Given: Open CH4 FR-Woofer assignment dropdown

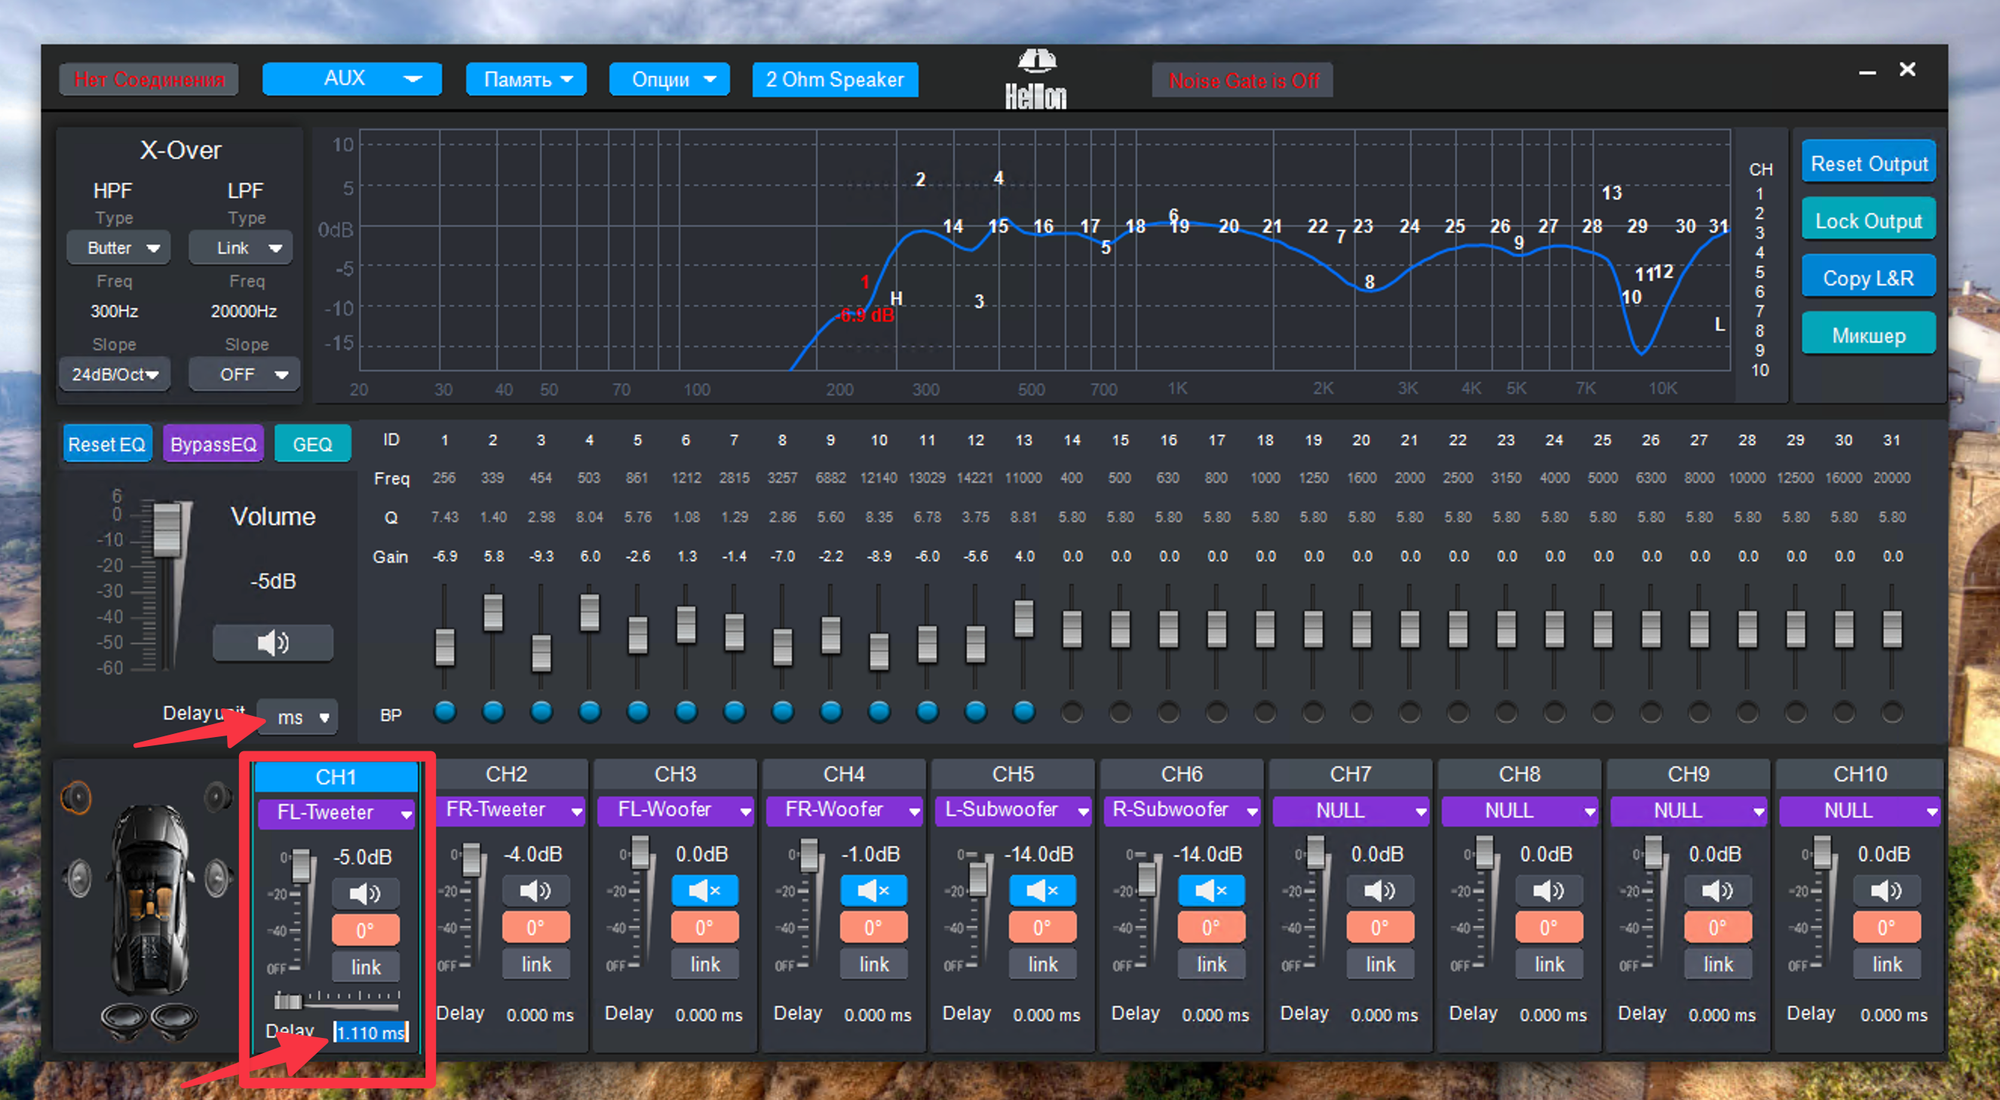Looking at the screenshot, I should [x=844, y=810].
